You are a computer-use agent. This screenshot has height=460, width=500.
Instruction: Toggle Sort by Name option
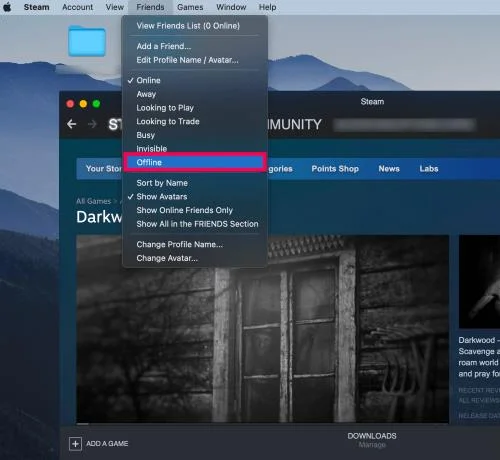(x=195, y=183)
